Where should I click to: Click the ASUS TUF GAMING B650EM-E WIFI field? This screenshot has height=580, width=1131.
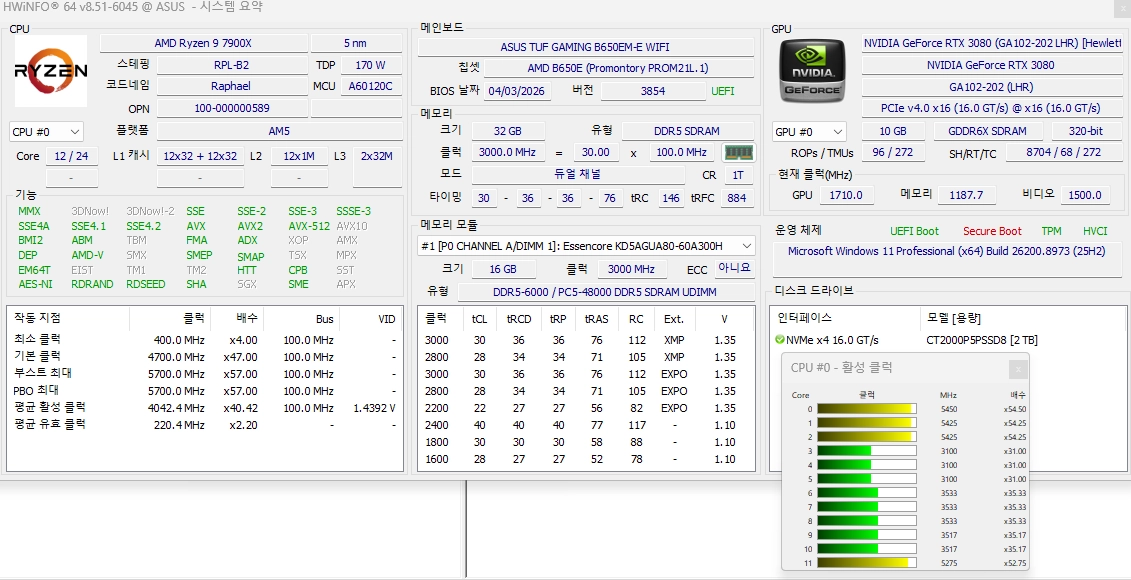586,47
